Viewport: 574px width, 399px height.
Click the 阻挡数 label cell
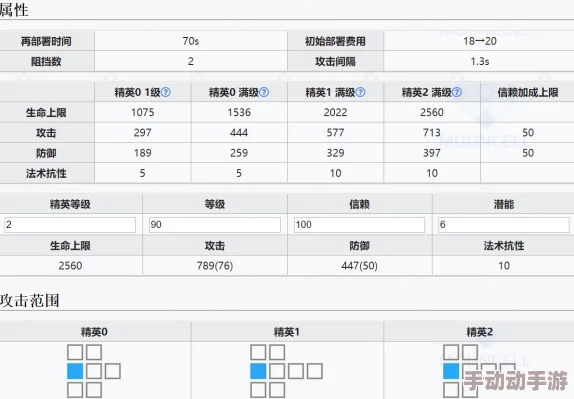coord(46,61)
